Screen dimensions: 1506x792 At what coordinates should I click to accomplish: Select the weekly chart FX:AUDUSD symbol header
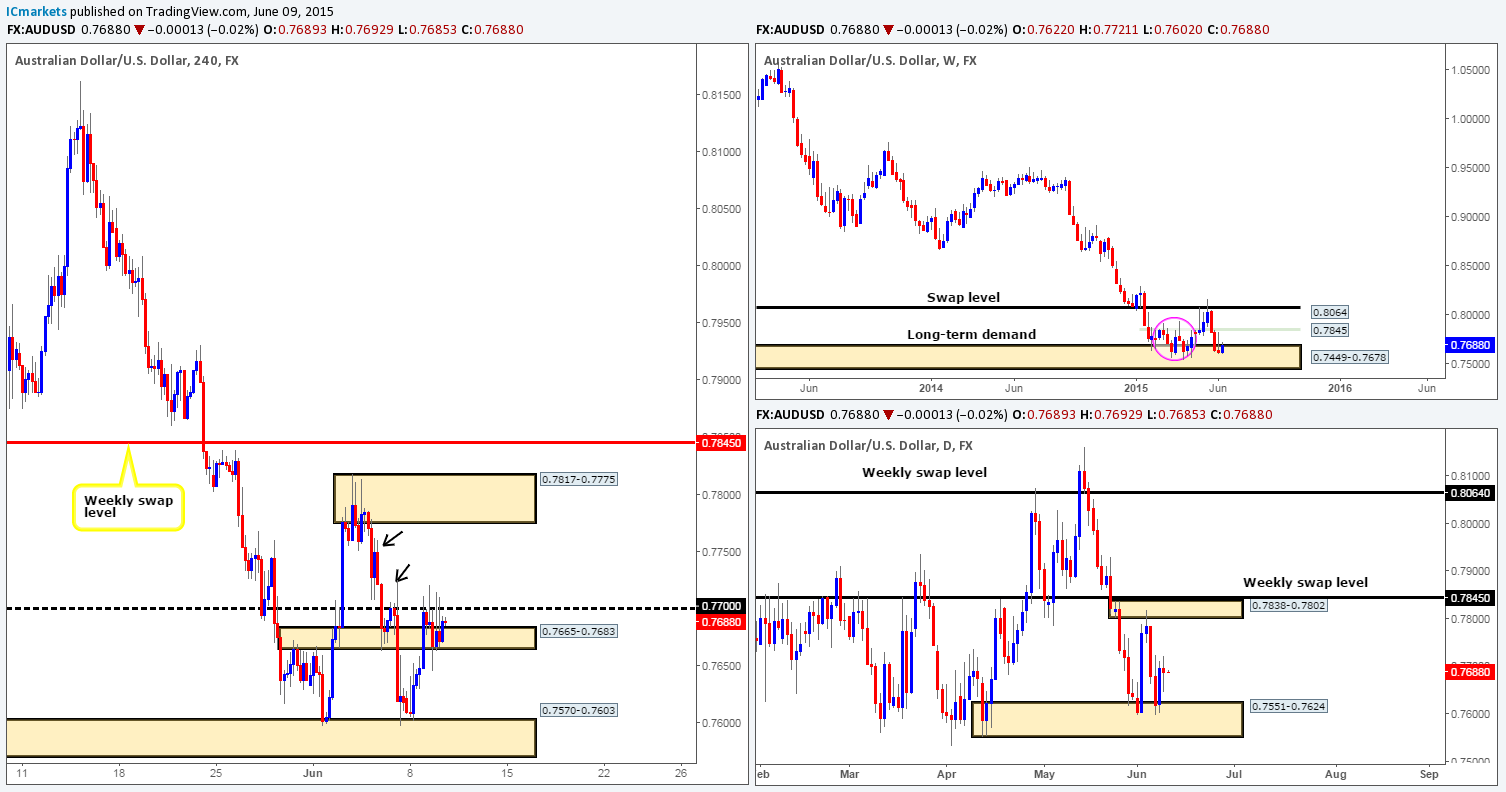791,30
